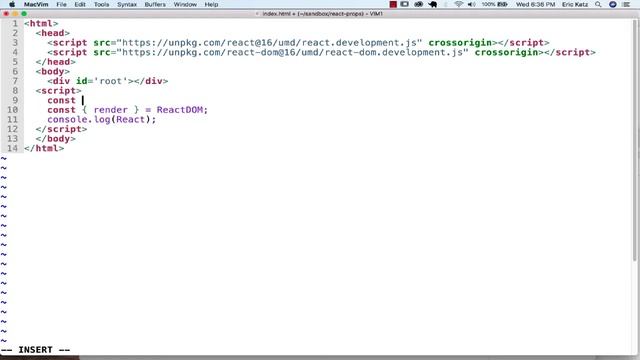Image resolution: width=640 pixels, height=360 pixels.
Task: Zoom the MacVim window with green button
Action: point(24,14)
